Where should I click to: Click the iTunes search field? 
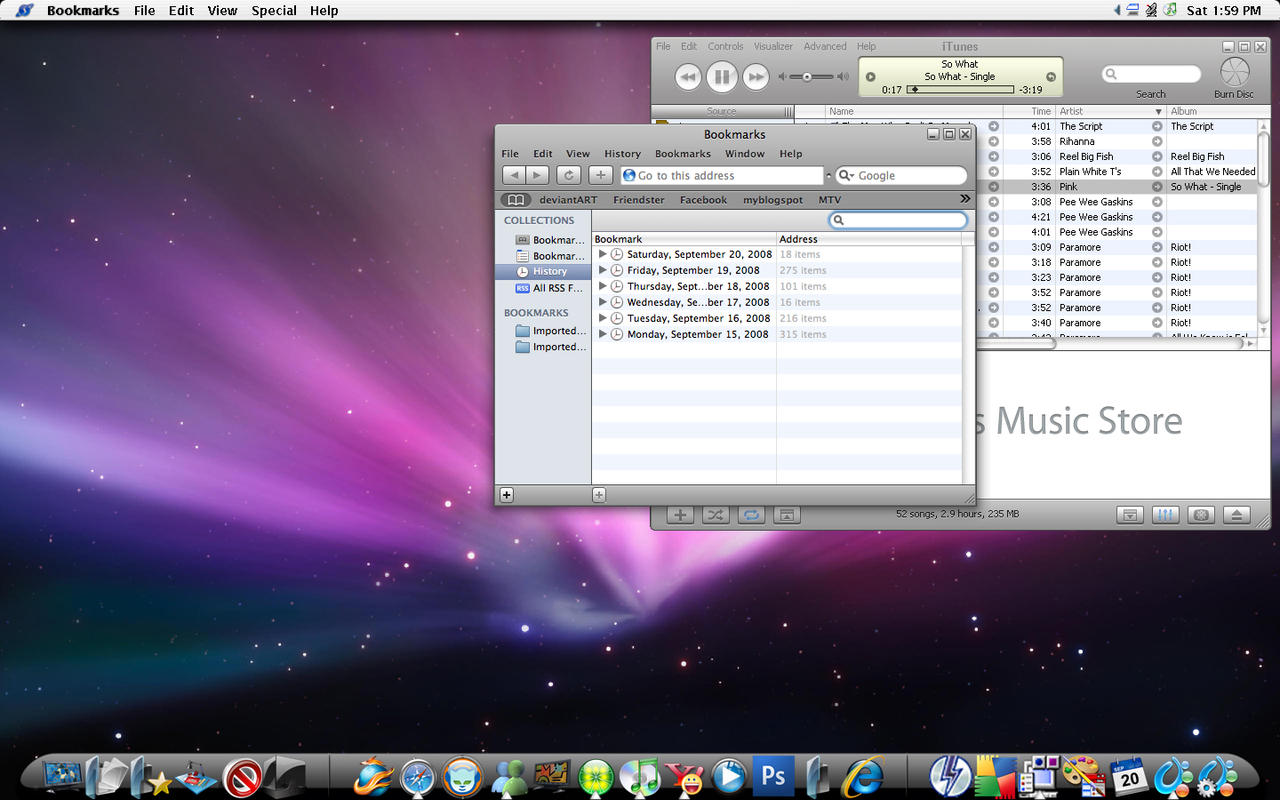click(1151, 74)
